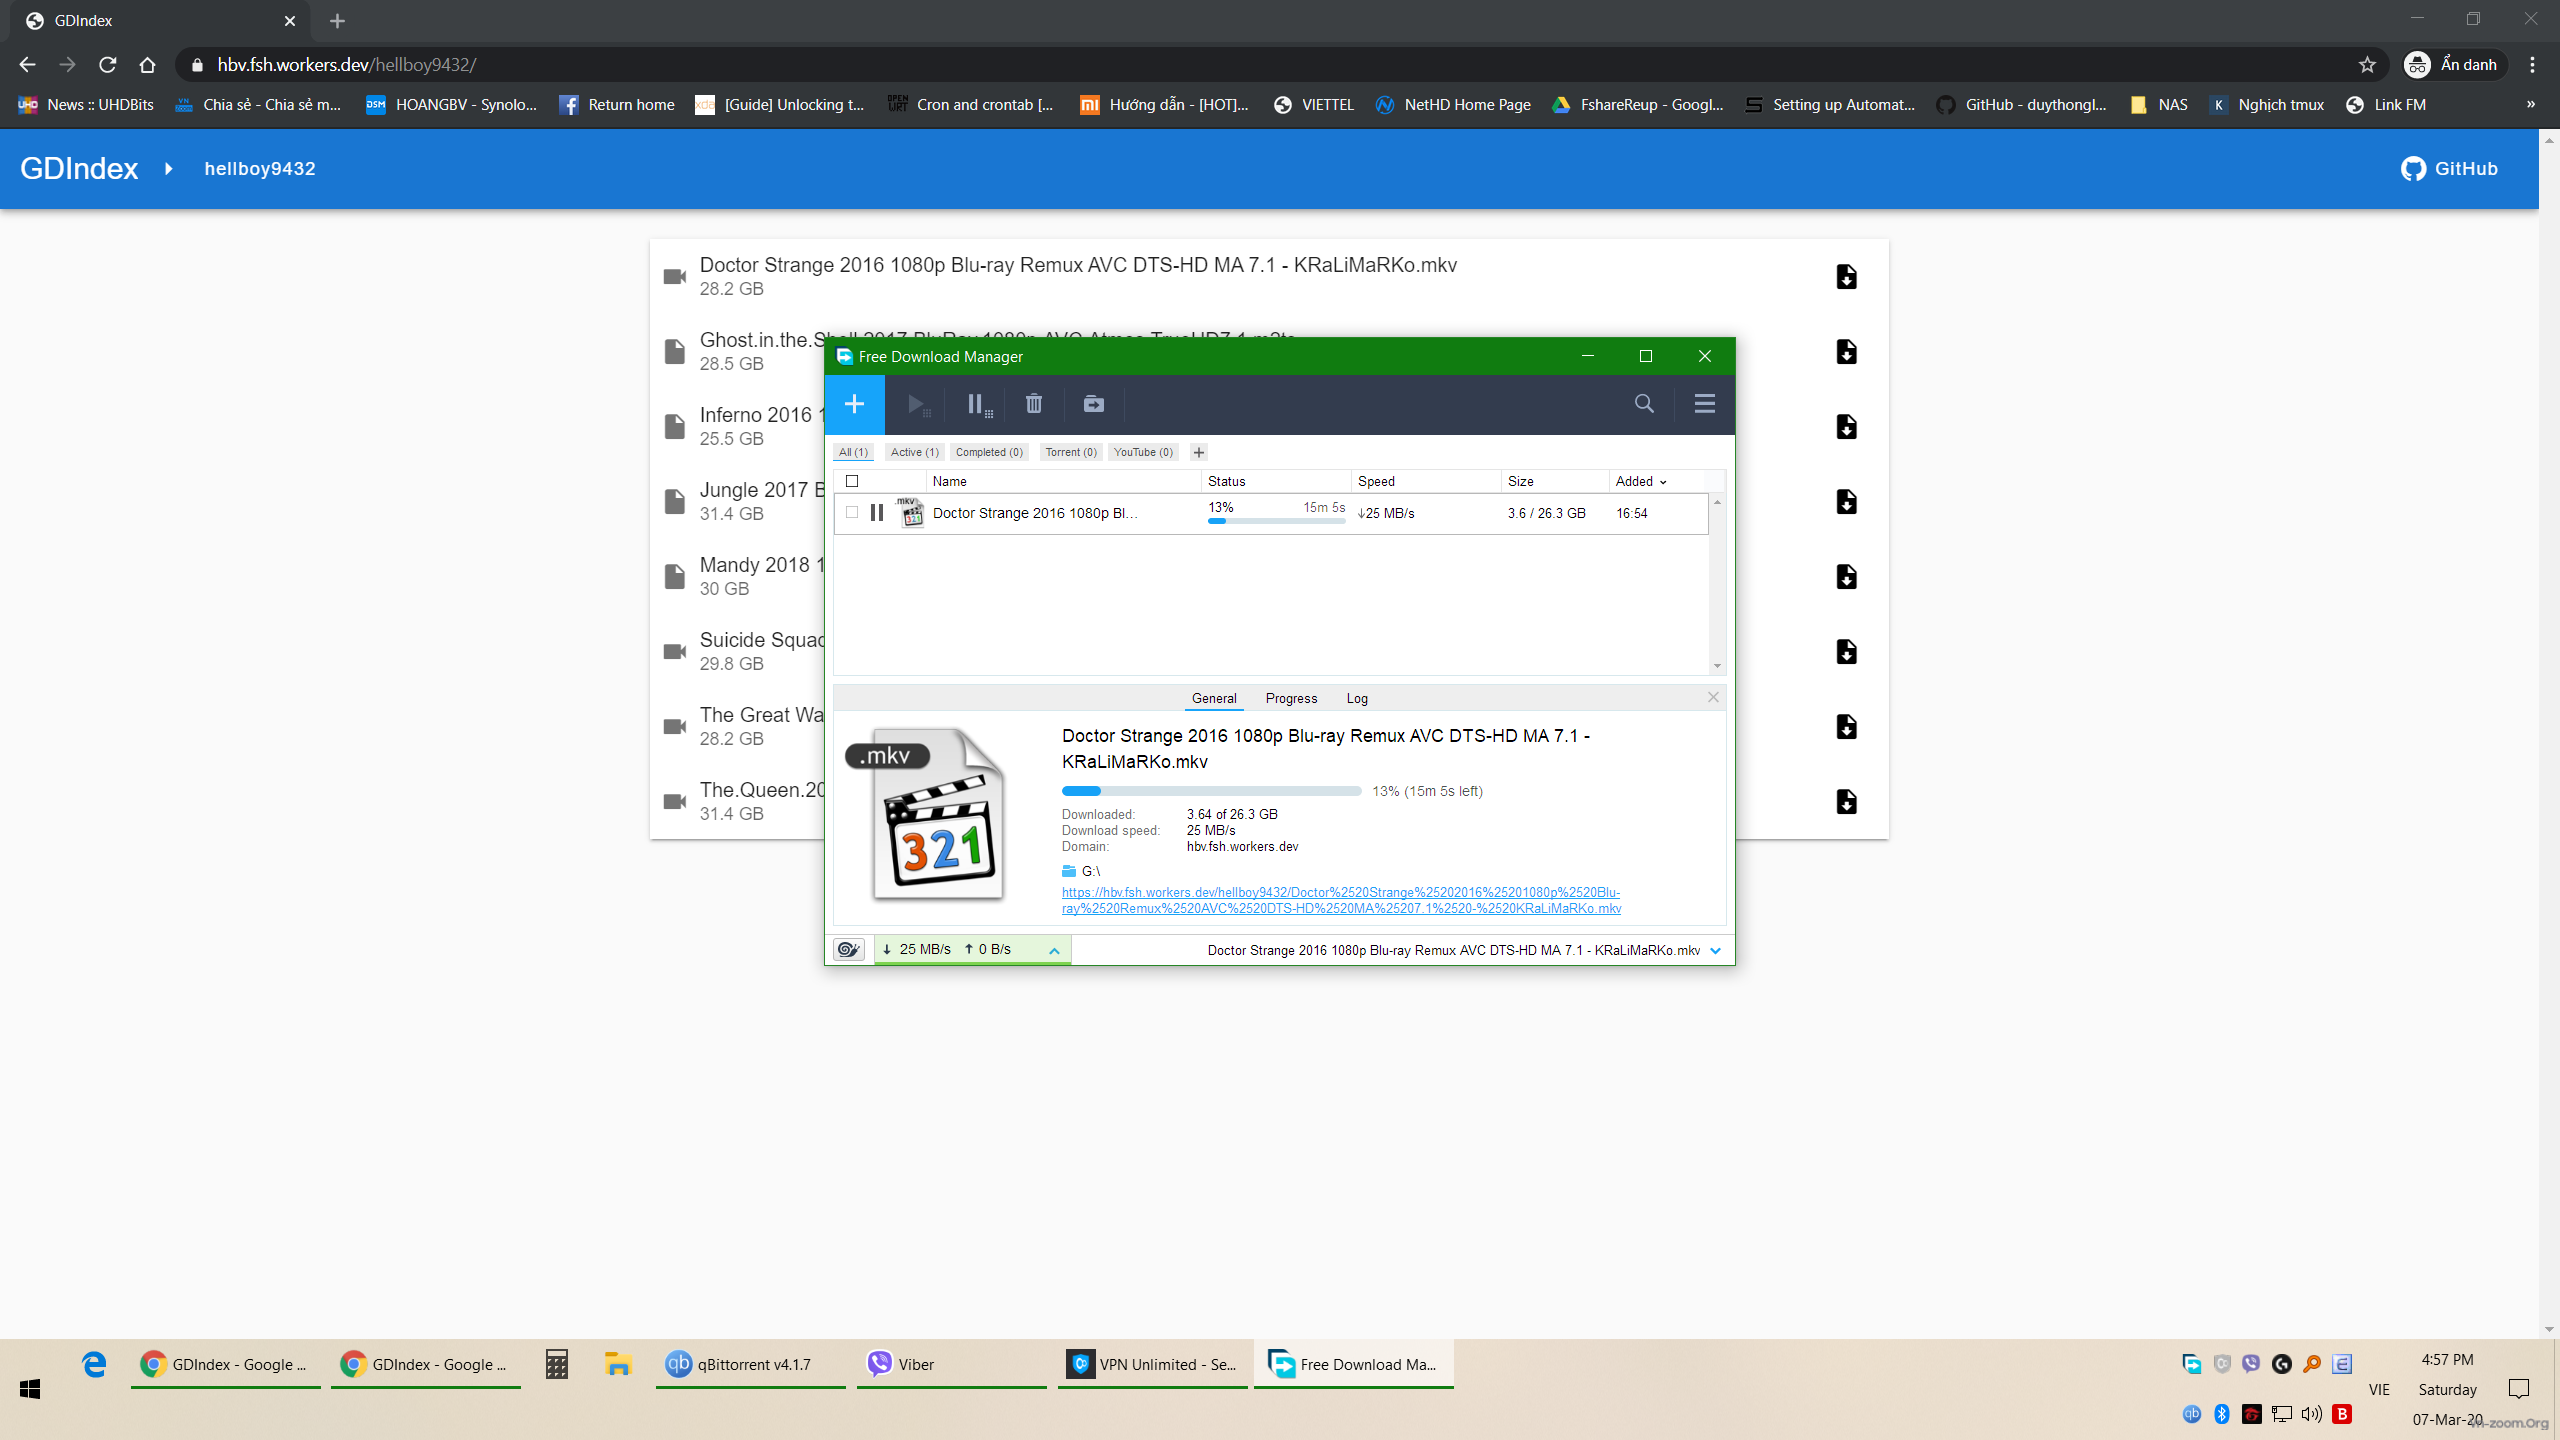Open the Progress details tab
The image size is (2560, 1440).
[x=1291, y=698]
